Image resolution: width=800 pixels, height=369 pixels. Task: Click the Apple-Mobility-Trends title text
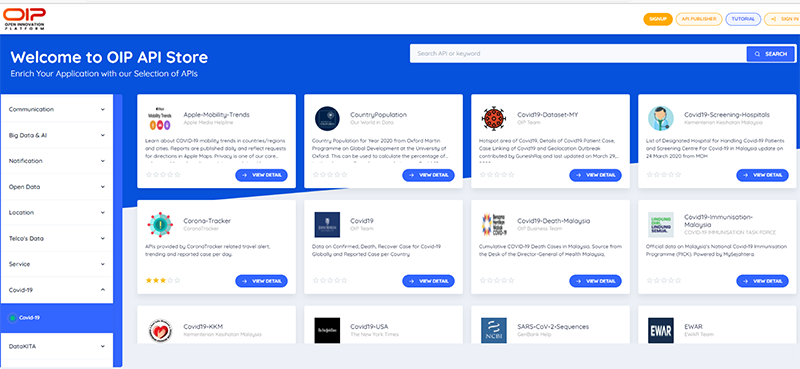click(x=216, y=115)
